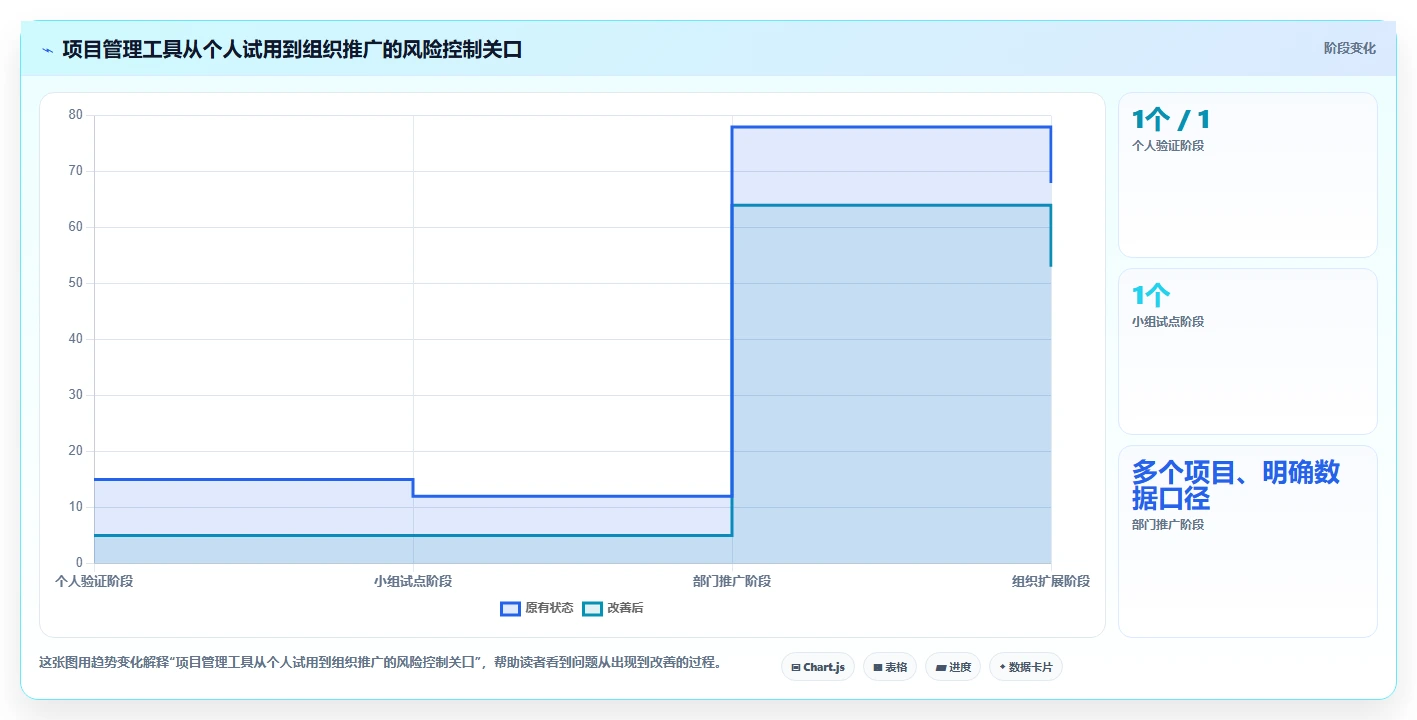
Task: Click the 小组试点阶段 x-axis label
Action: pos(413,581)
